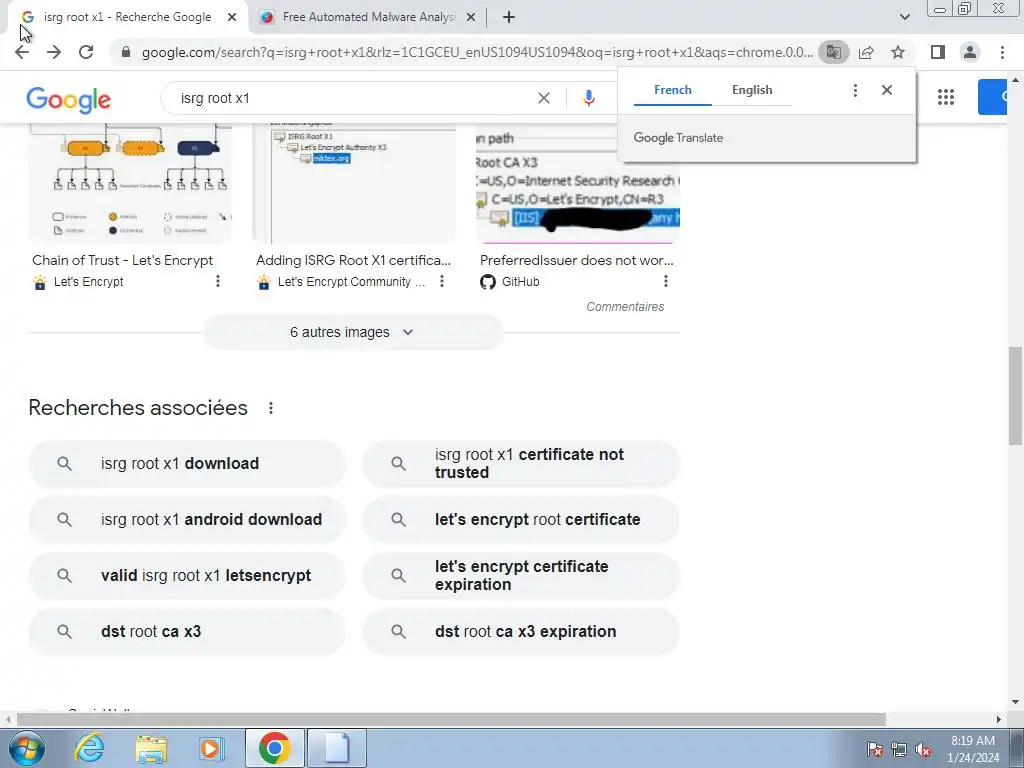Viewport: 1024px width, 768px height.
Task: Open translate options three-dot menu
Action: [855, 90]
